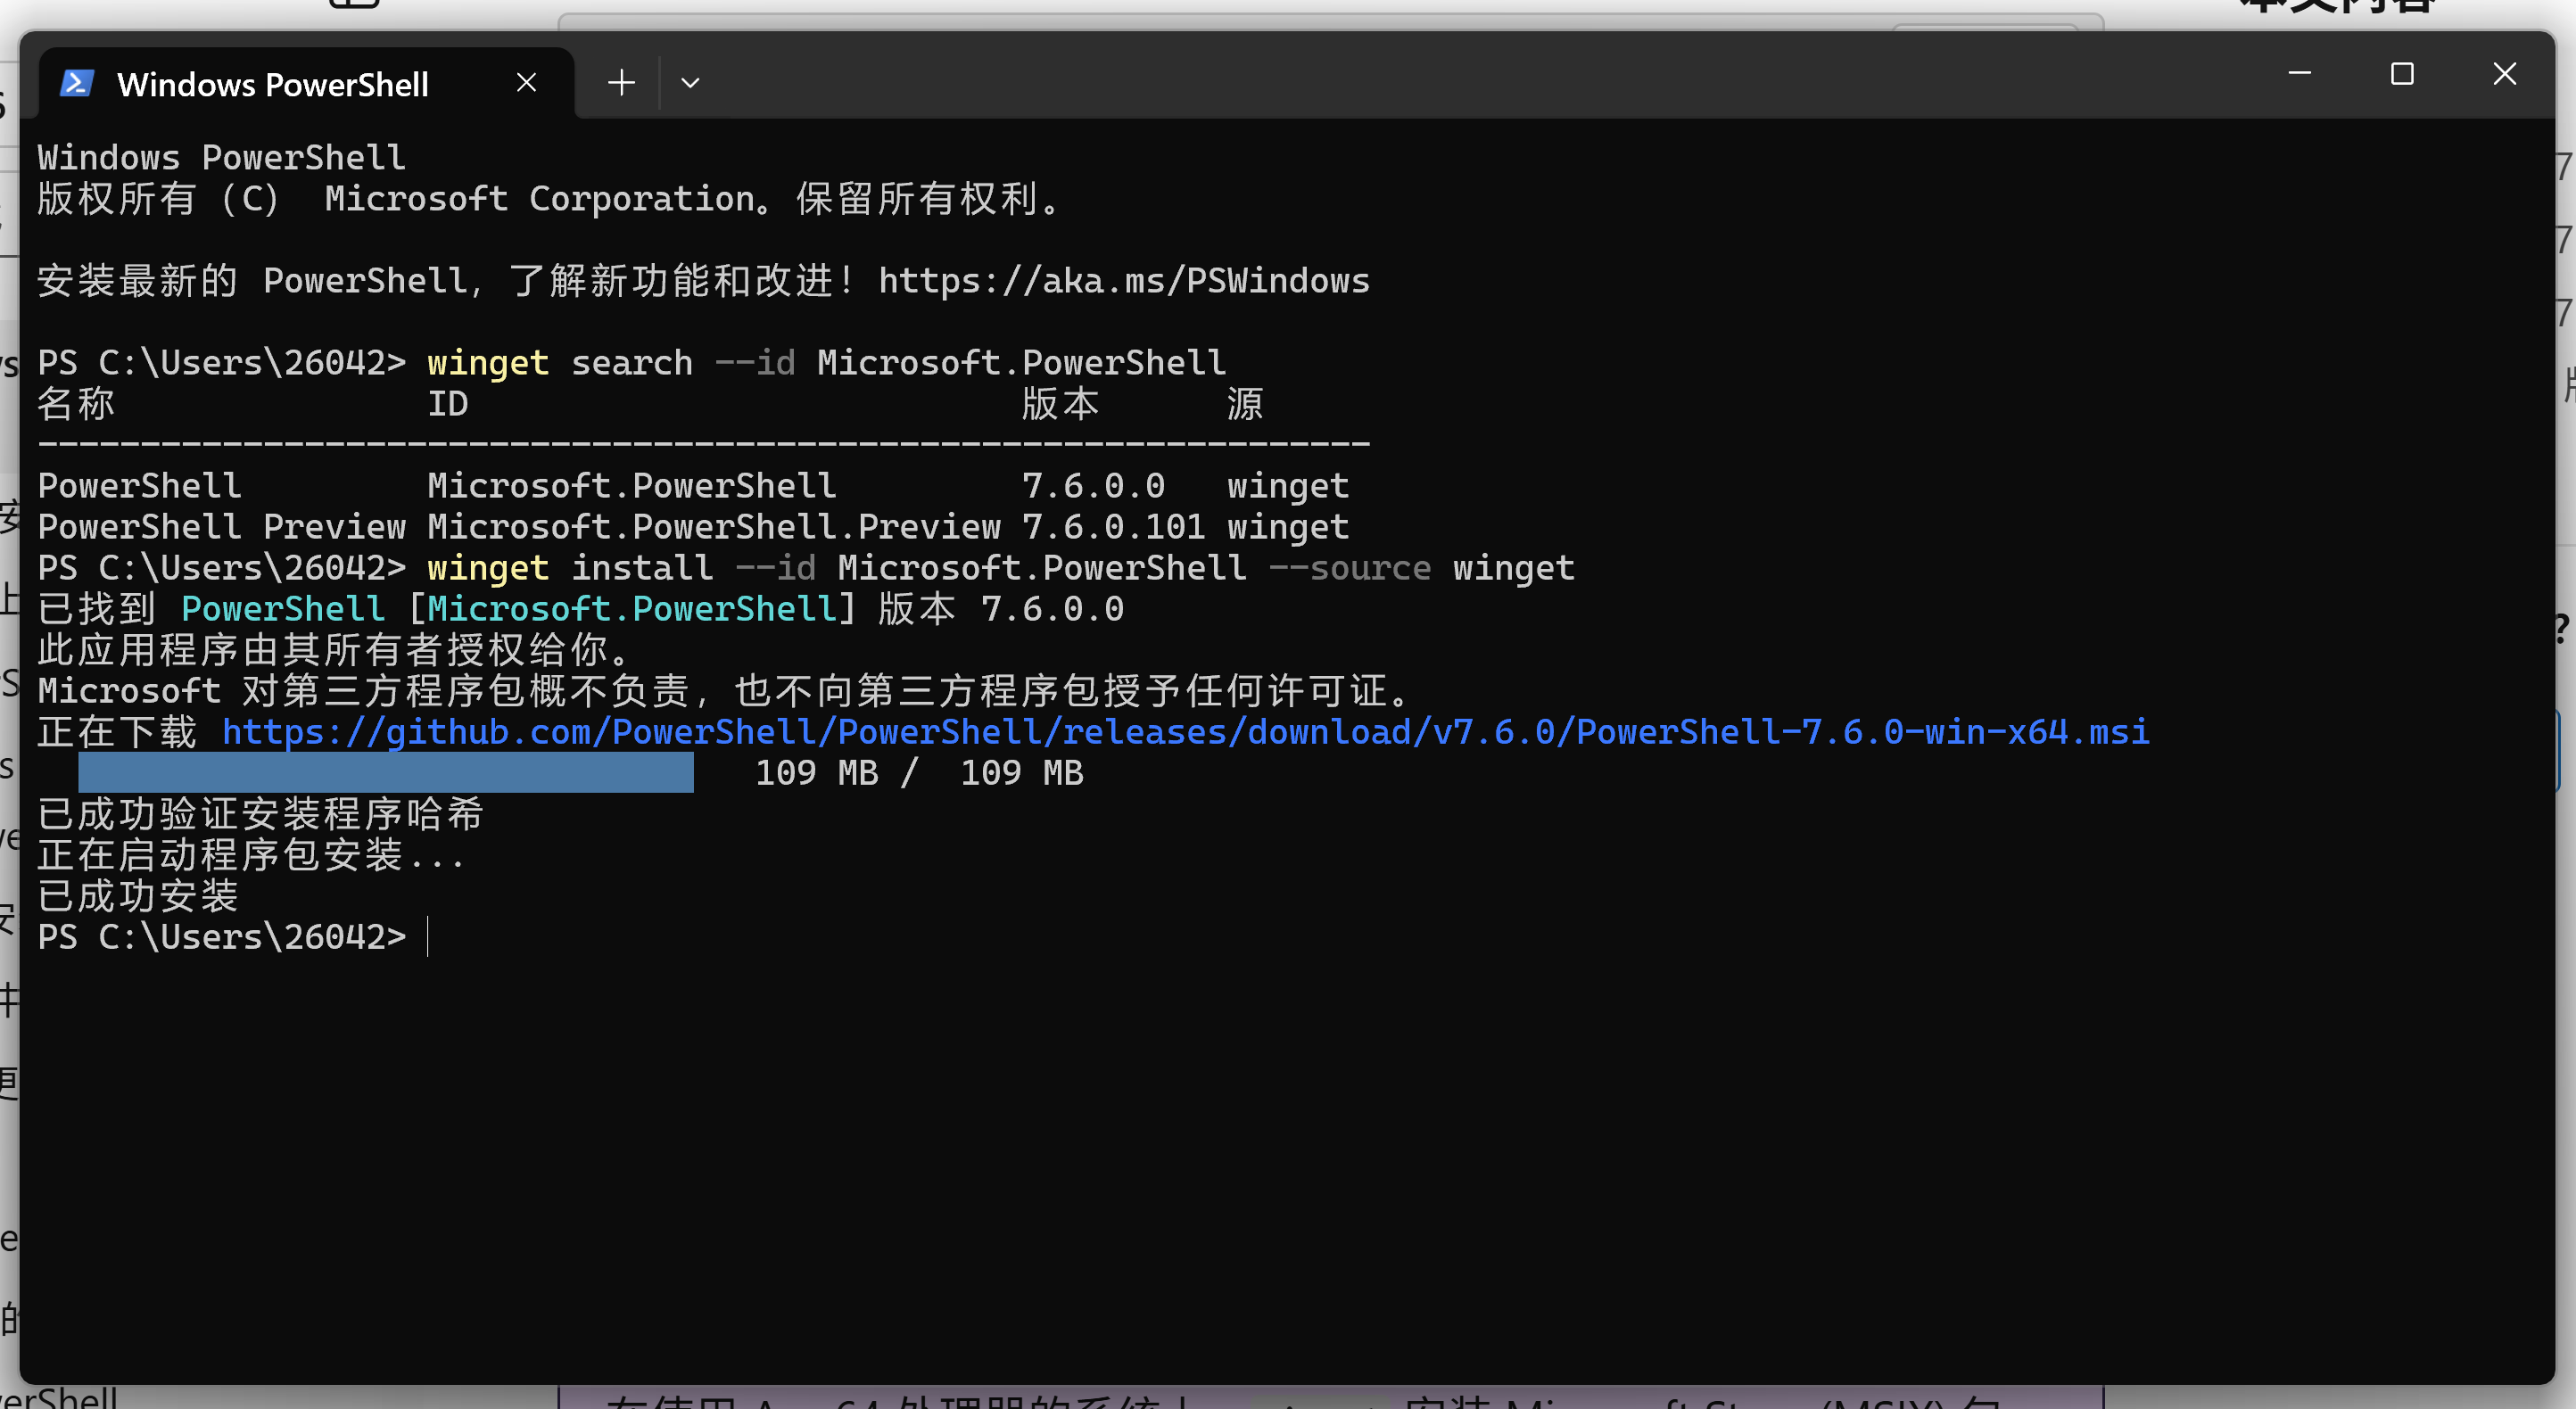The height and width of the screenshot is (1409, 2576).
Task: Open a new tab with the plus button
Action: pyautogui.click(x=621, y=82)
